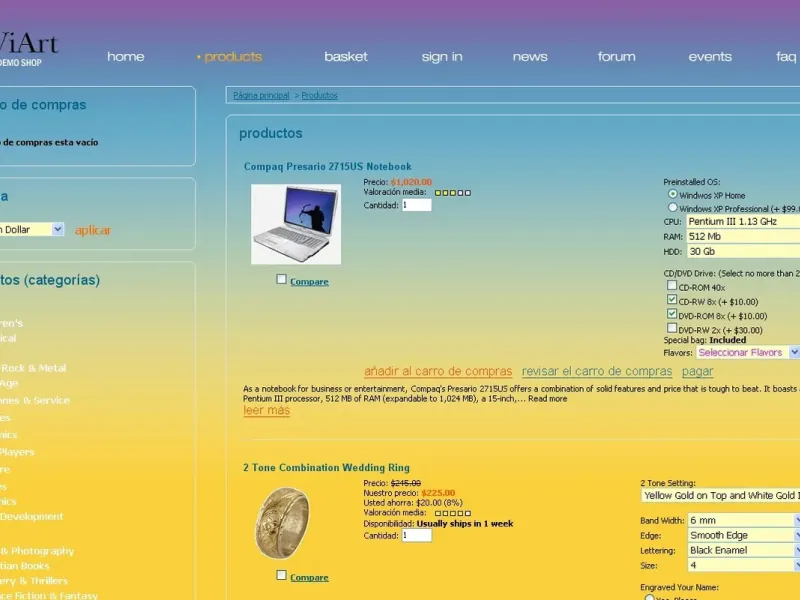
Task: Open the Seleccionar Flavors dropdown
Action: tap(748, 352)
